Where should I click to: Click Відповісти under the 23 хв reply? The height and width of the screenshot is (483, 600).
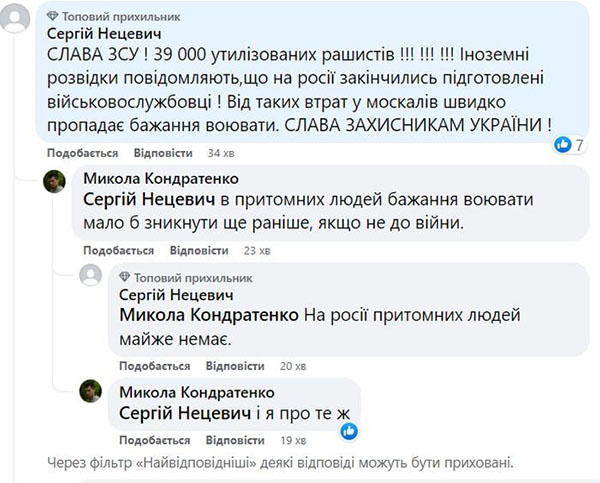point(199,250)
